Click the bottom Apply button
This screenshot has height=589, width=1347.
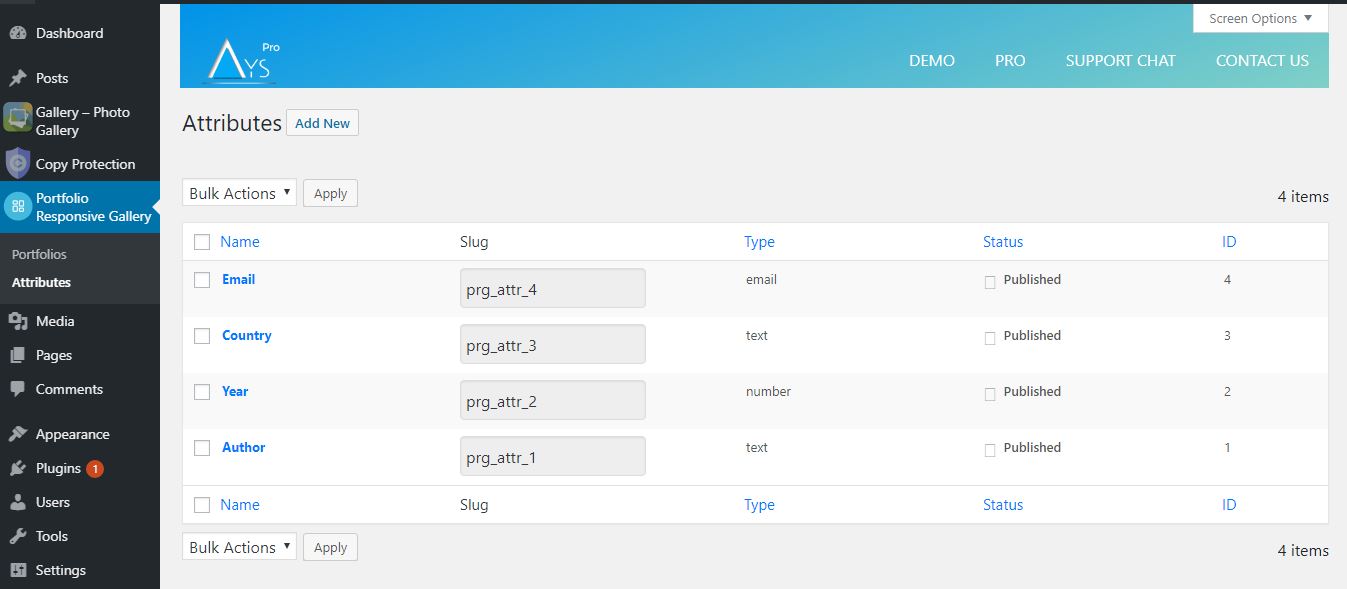(330, 547)
